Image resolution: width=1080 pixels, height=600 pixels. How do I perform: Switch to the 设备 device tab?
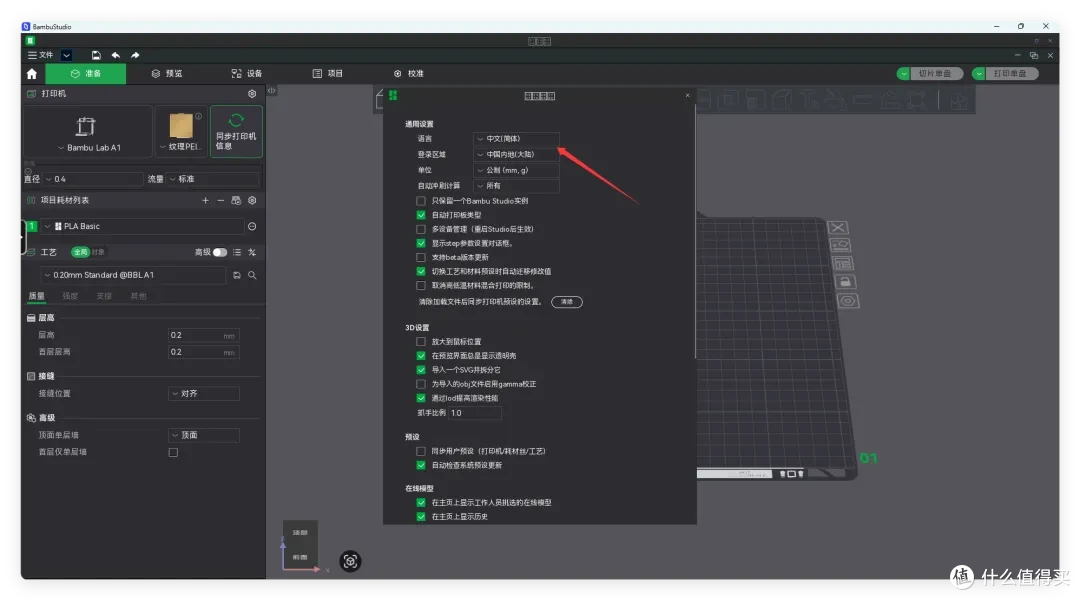click(247, 74)
